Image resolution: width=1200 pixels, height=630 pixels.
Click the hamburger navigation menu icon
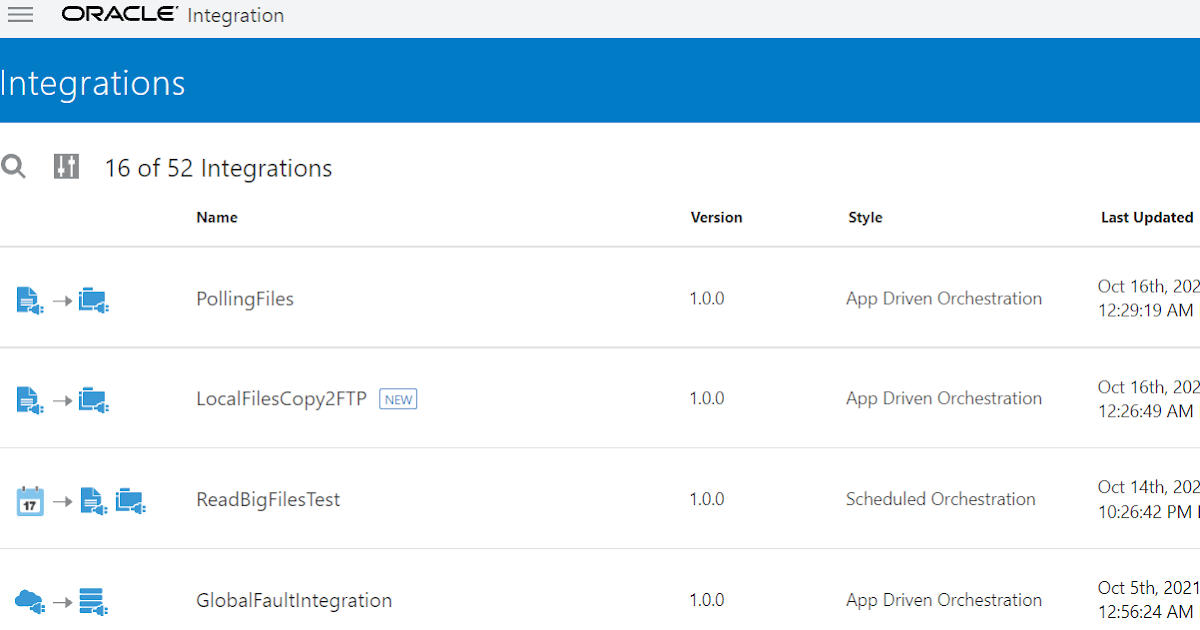click(x=20, y=15)
